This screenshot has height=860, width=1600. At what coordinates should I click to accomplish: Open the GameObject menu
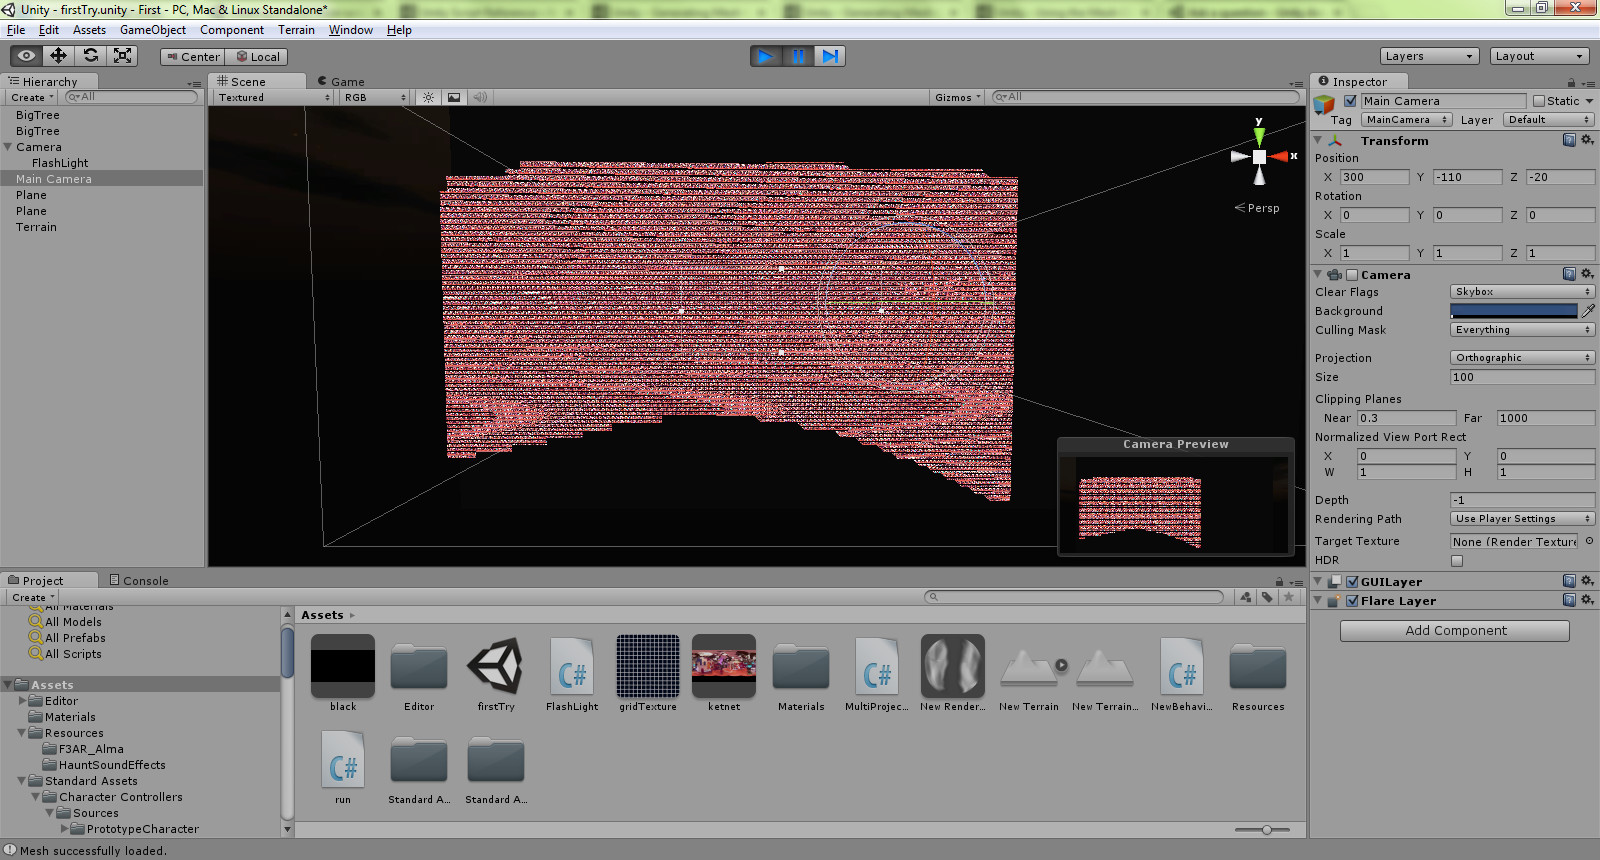[x=152, y=30]
